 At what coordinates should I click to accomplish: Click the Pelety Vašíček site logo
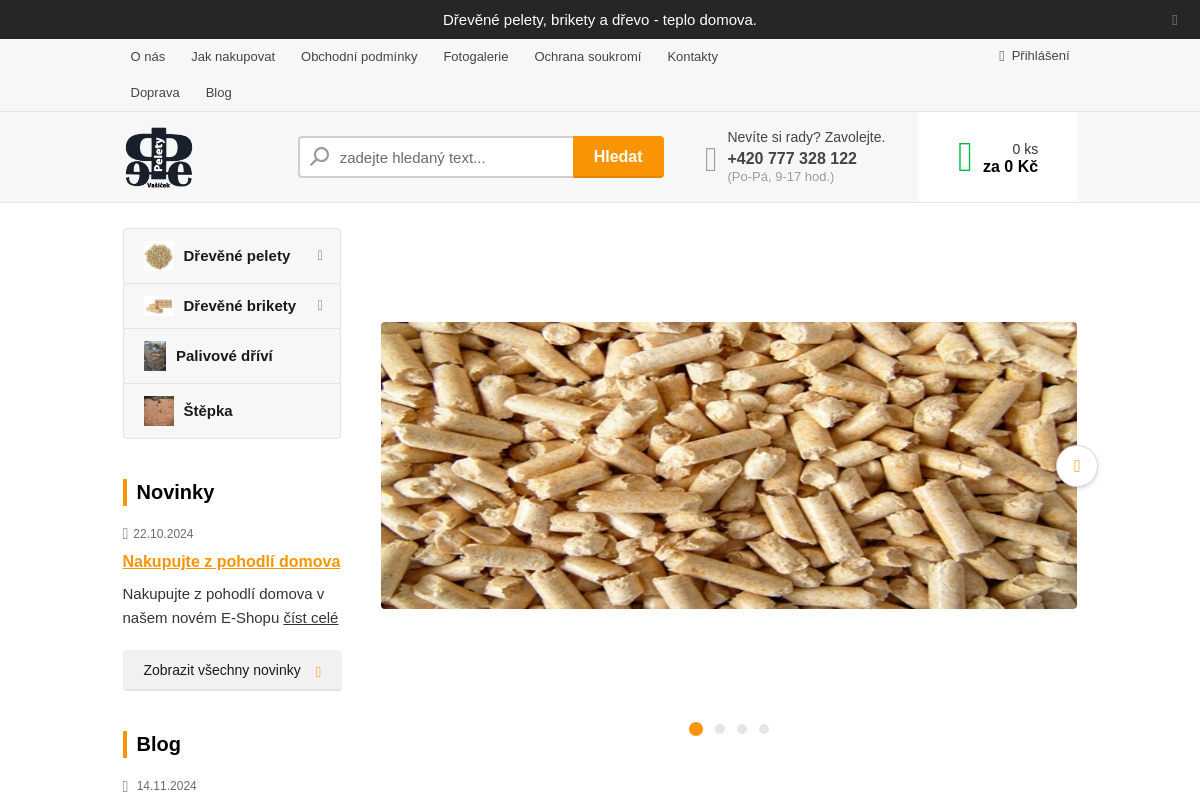(158, 157)
